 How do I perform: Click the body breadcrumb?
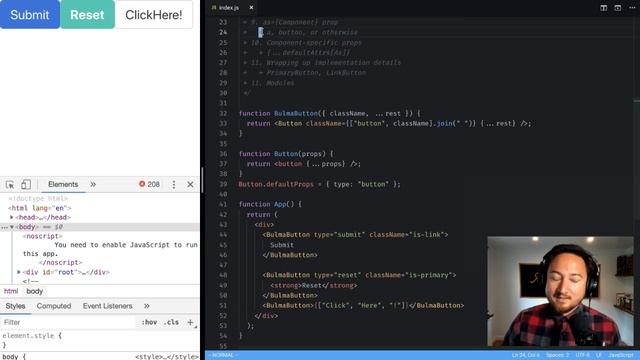[x=35, y=291]
